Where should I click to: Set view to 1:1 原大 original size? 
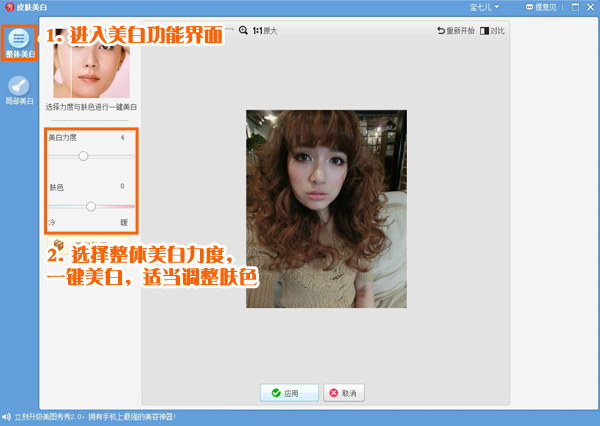point(265,31)
